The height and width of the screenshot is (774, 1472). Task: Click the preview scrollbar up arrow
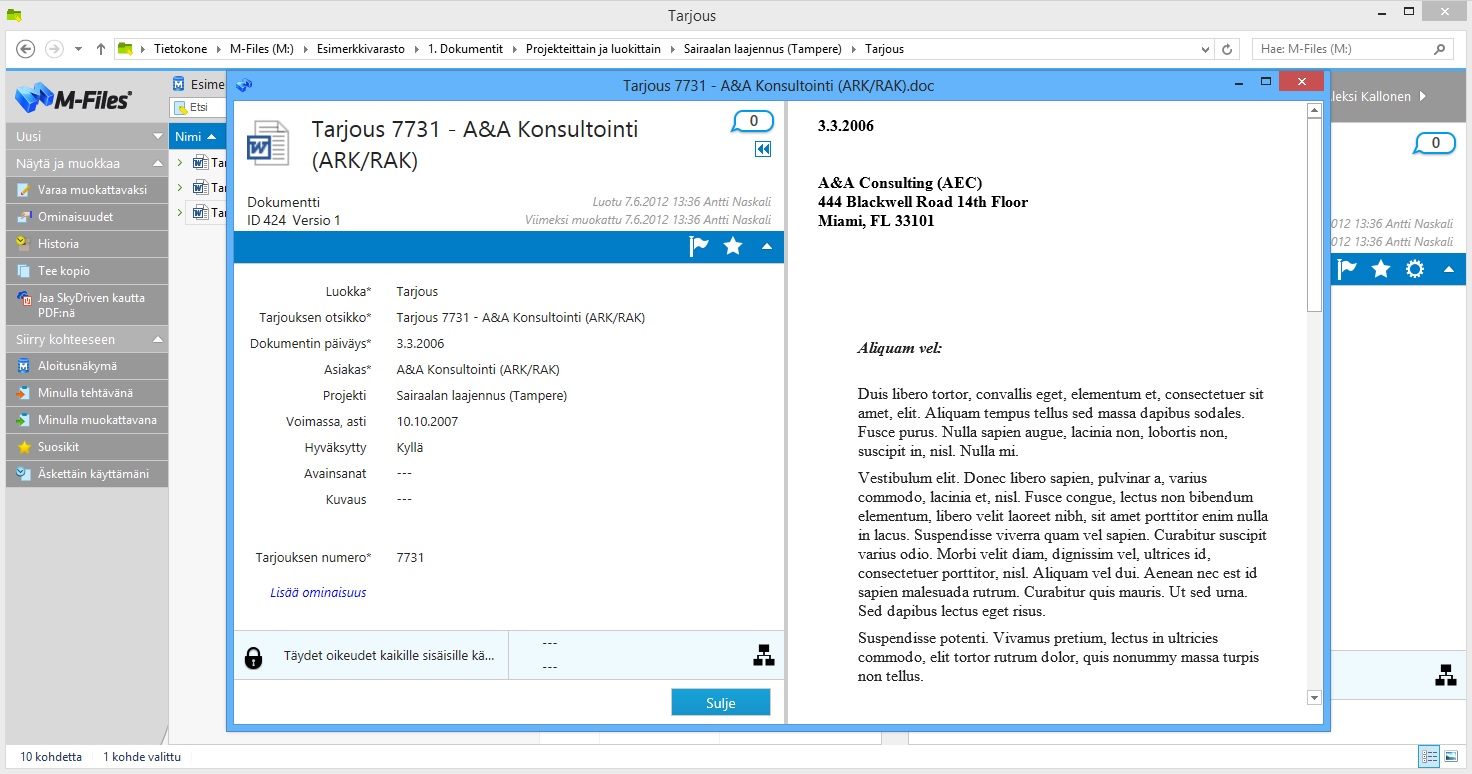point(1315,111)
